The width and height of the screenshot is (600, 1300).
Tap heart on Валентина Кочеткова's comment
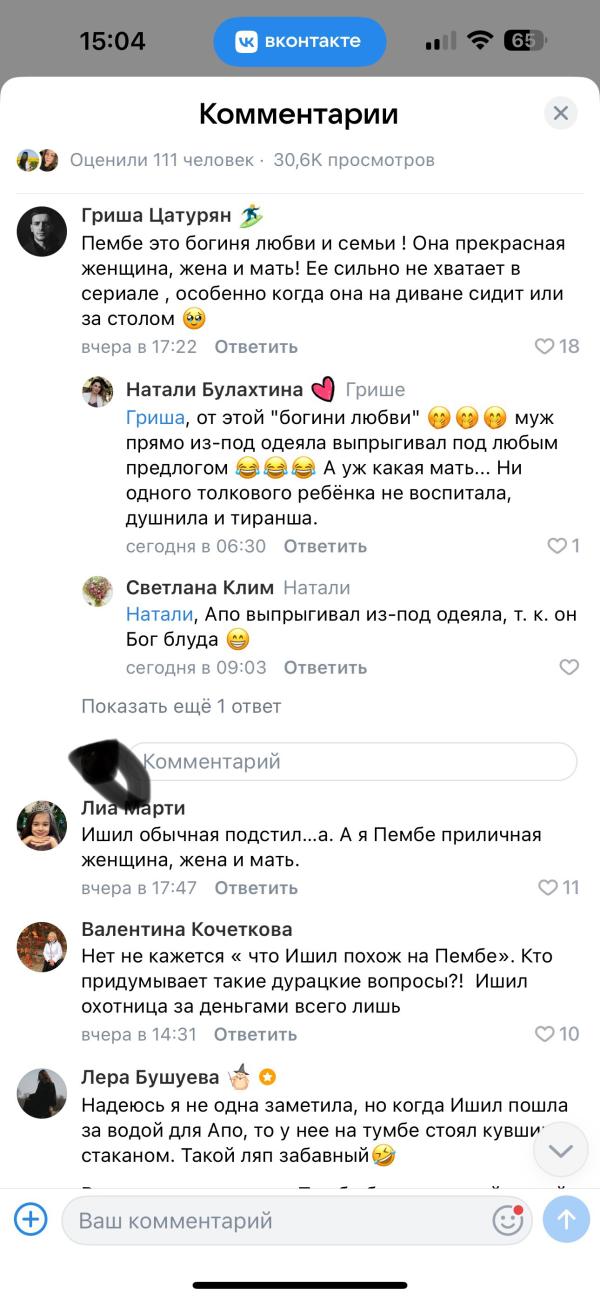pos(545,1034)
